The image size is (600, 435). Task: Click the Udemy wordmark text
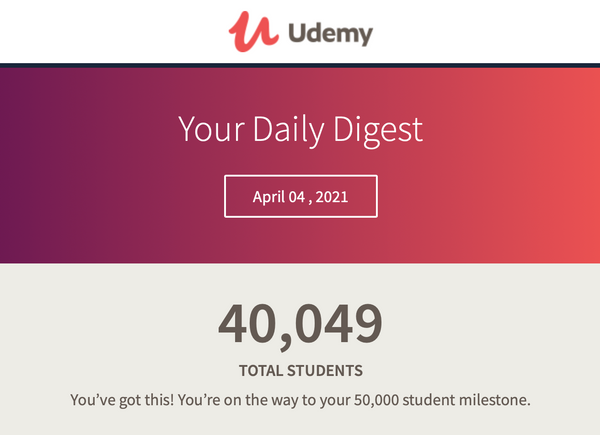click(x=331, y=34)
